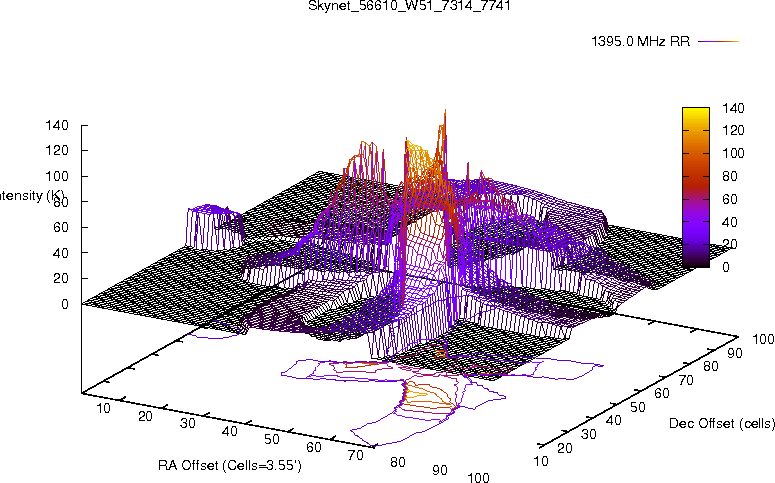
Task: Select the 0 label on the color bar
Action: click(x=726, y=267)
